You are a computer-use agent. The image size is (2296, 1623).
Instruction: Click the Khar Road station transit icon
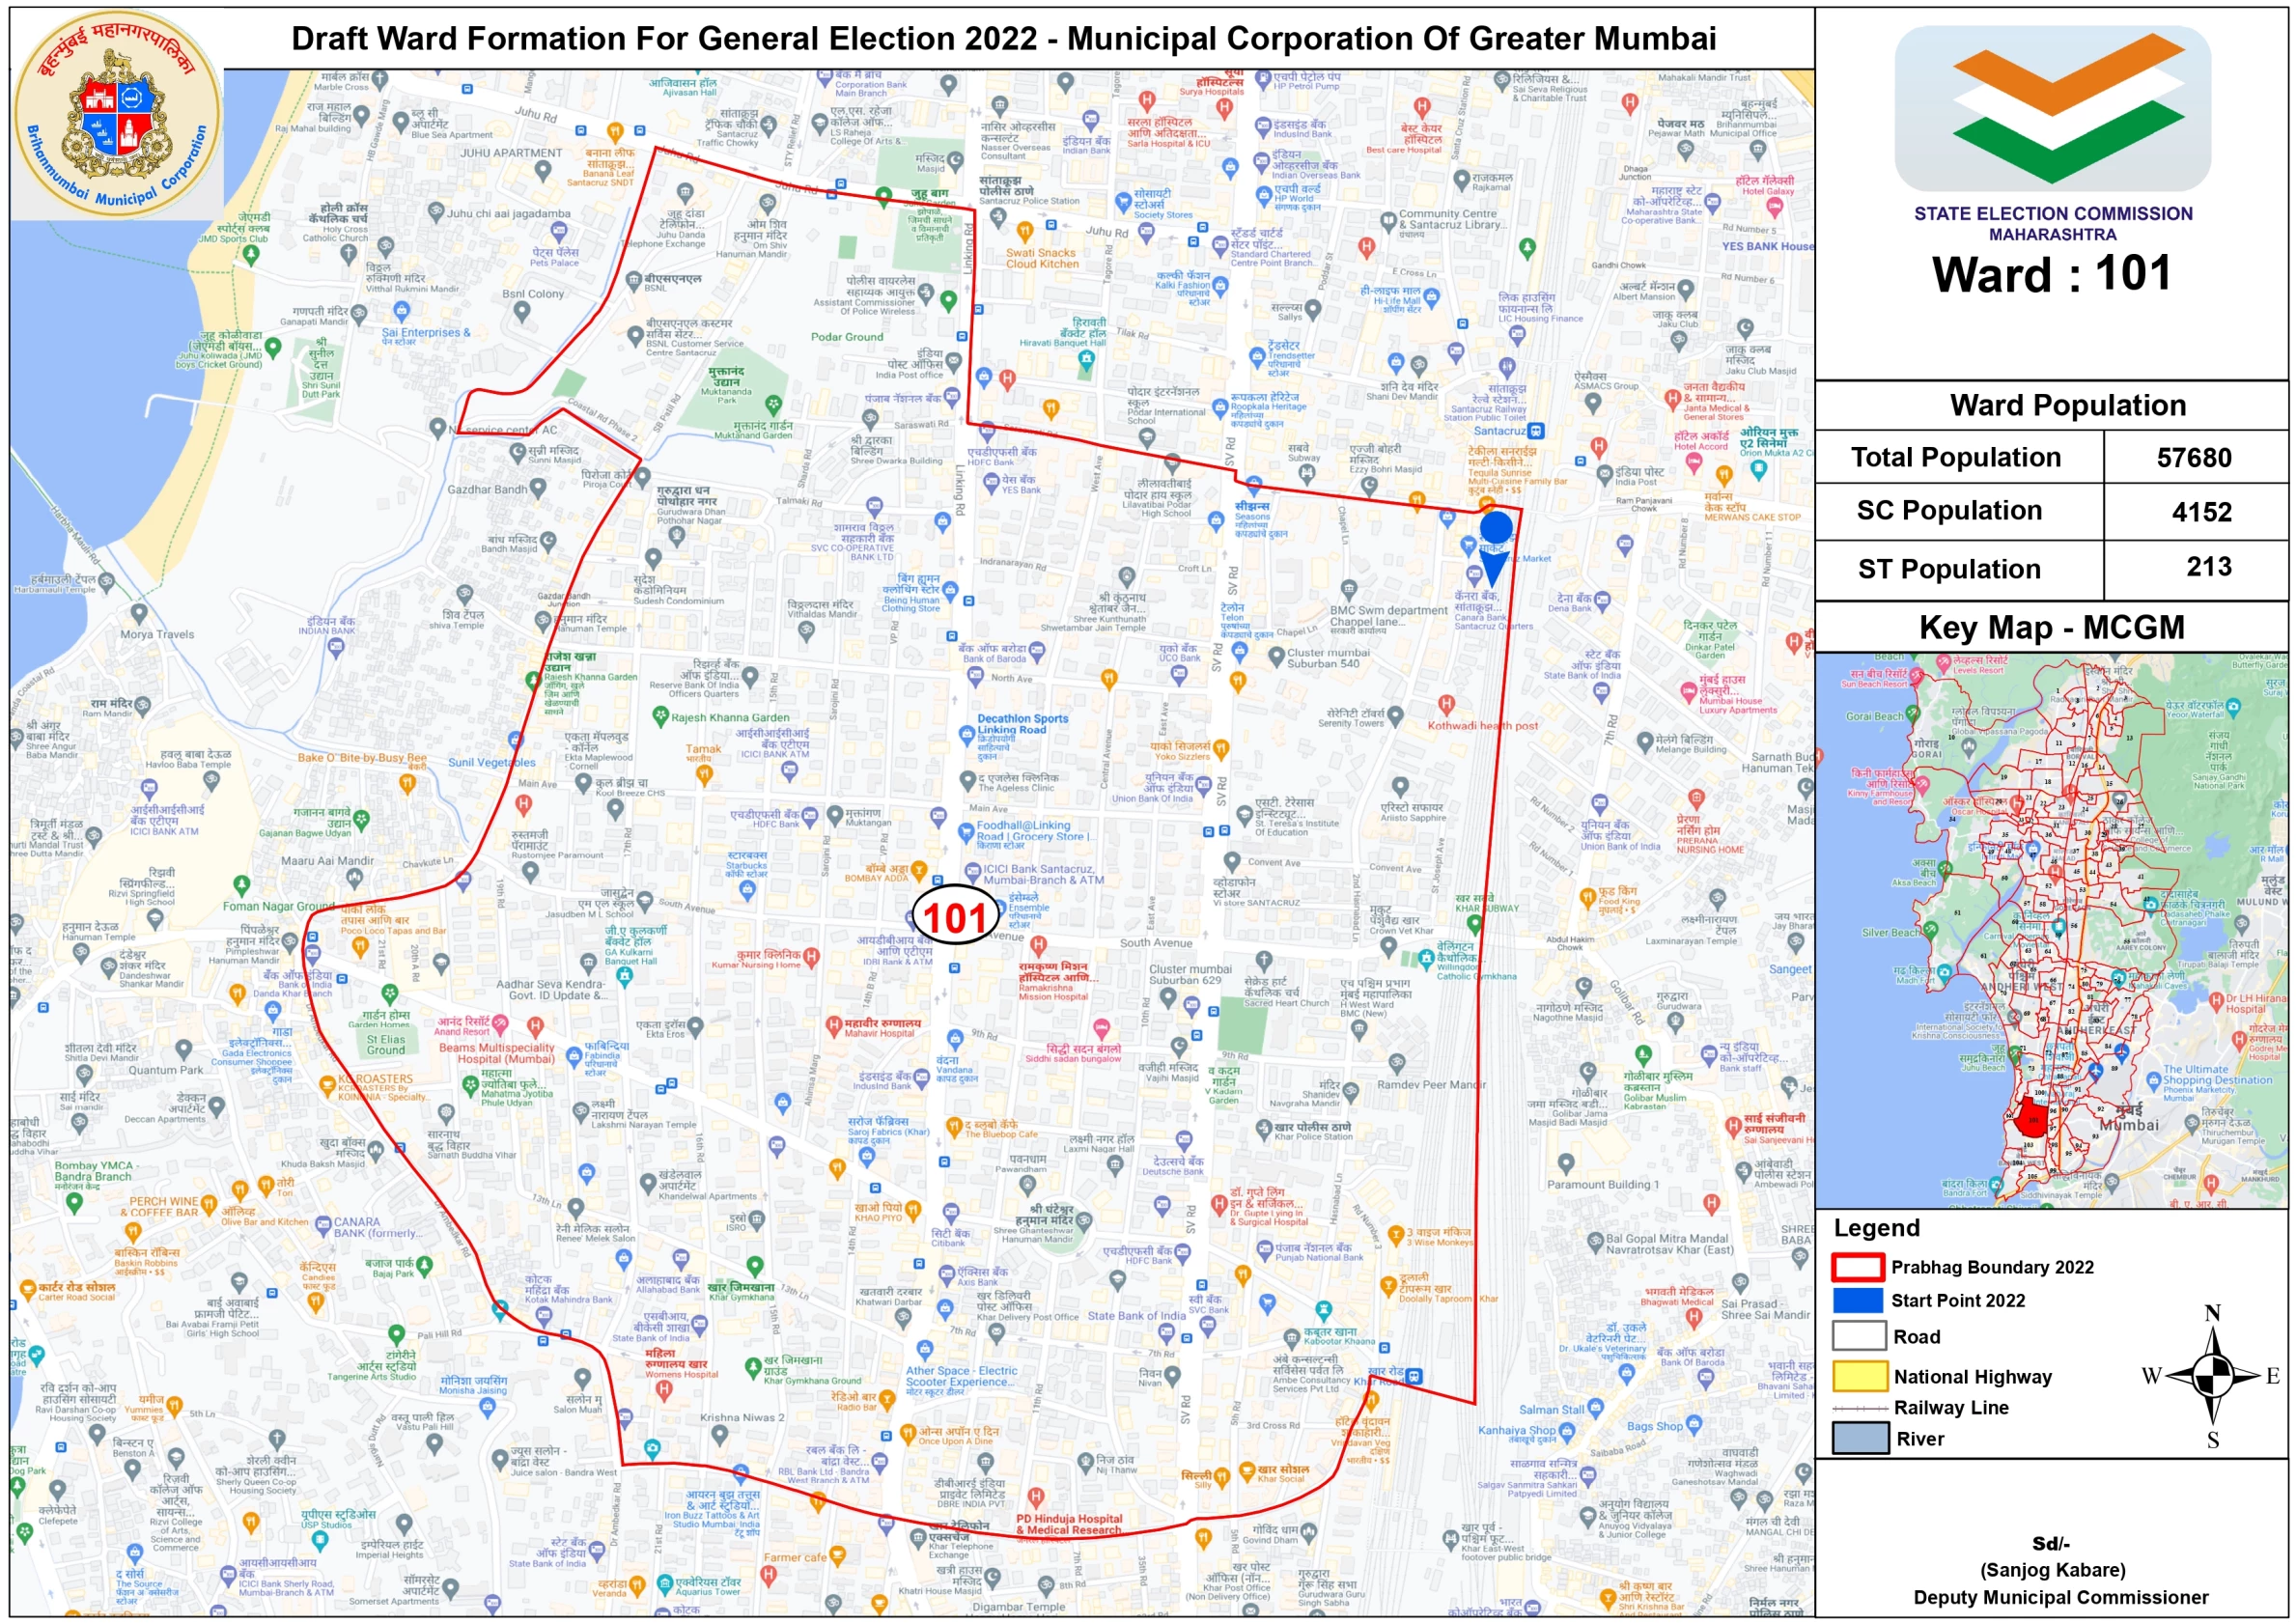(1414, 1377)
